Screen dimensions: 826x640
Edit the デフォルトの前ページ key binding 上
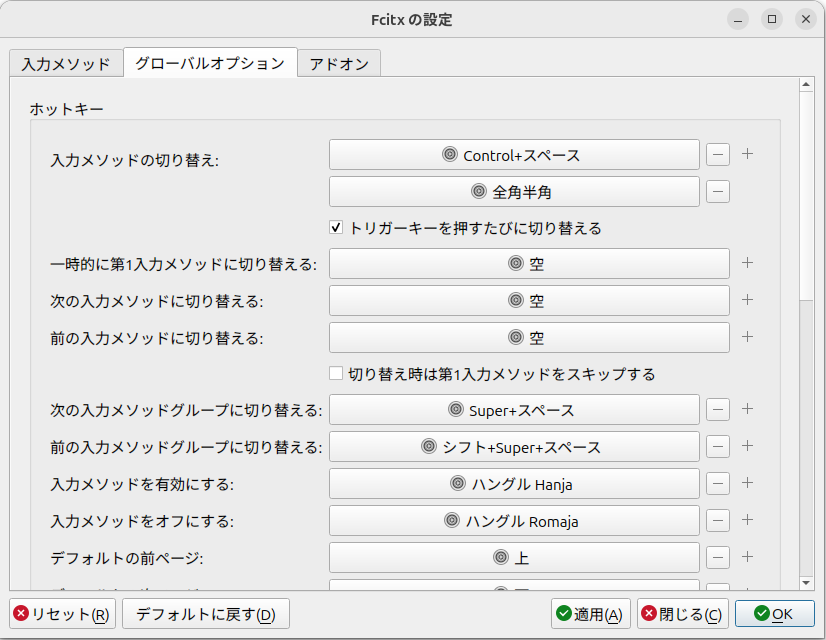[514, 557]
